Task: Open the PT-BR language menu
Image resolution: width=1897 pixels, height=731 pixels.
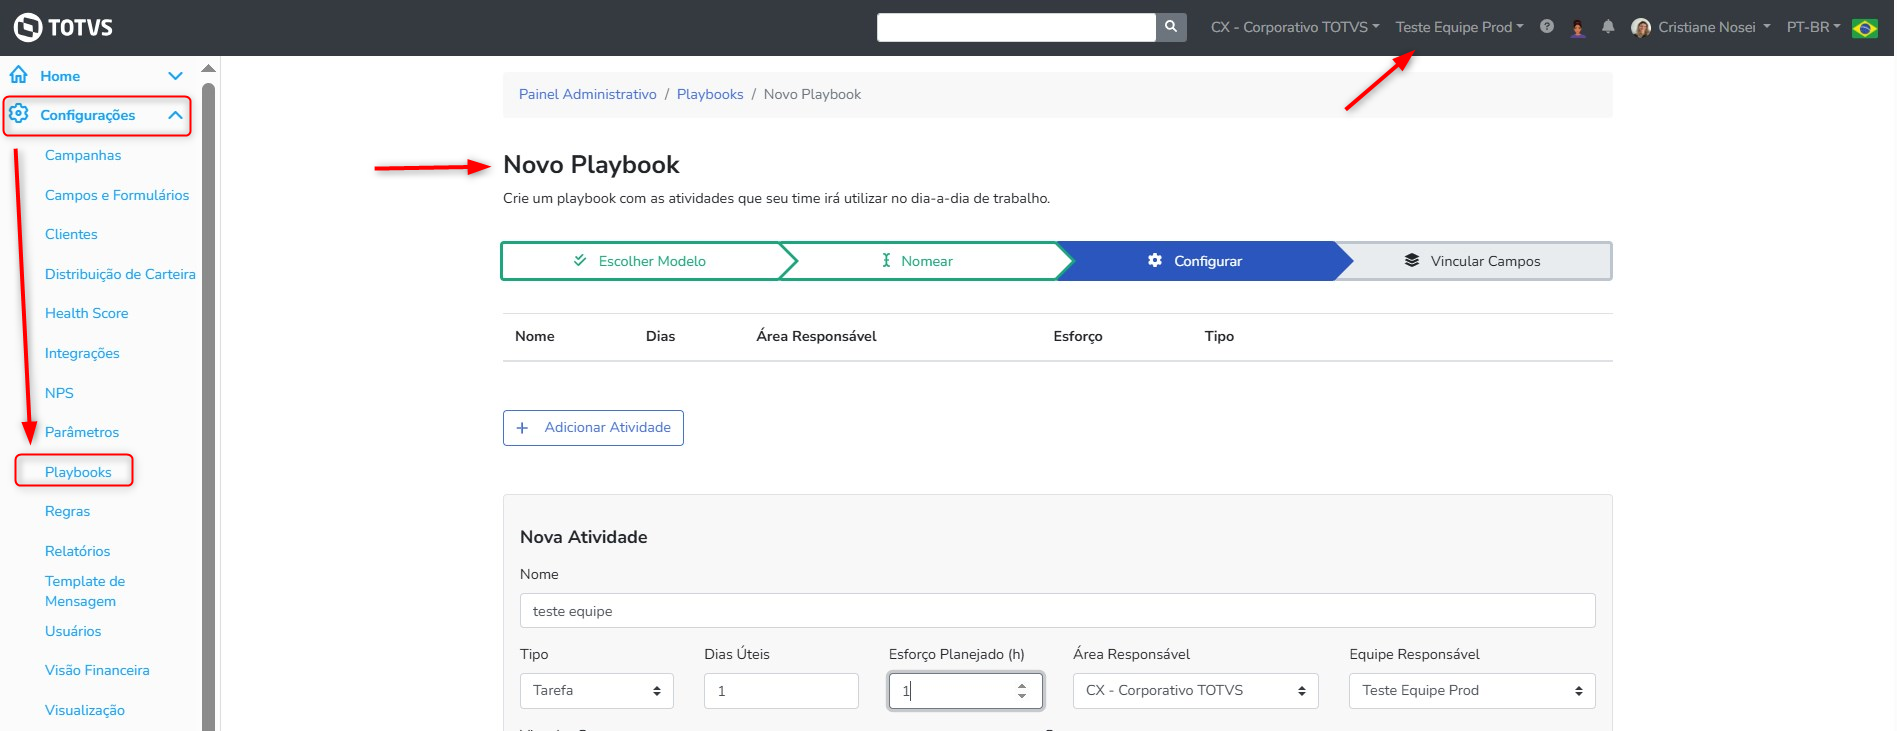Action: [x=1813, y=27]
